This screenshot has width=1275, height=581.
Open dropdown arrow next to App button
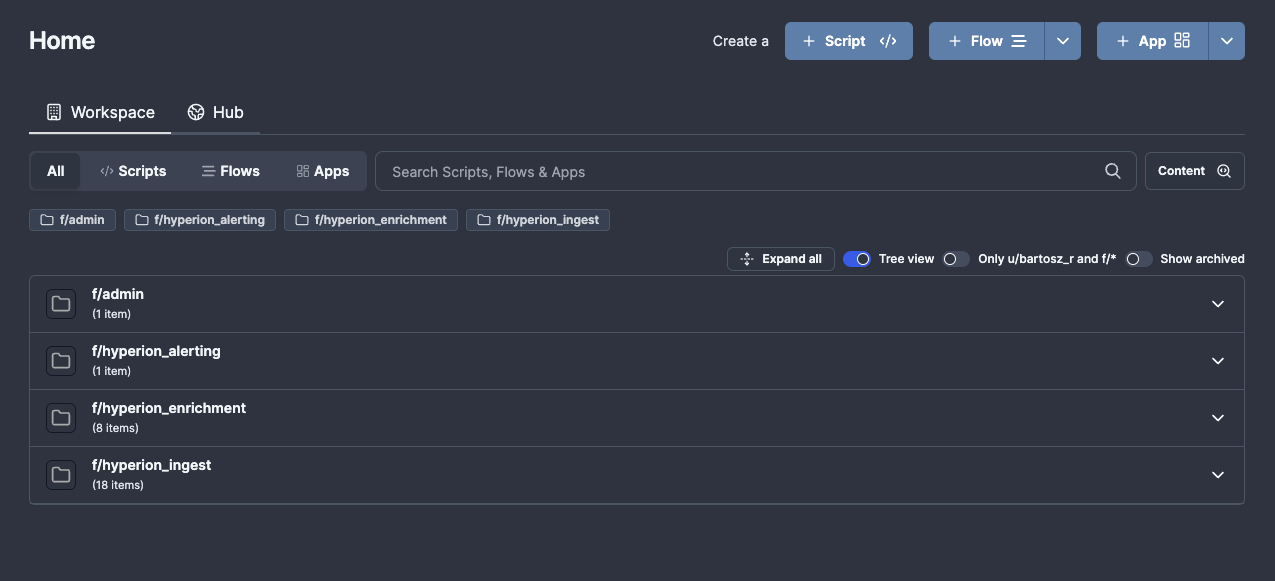[1226, 41]
